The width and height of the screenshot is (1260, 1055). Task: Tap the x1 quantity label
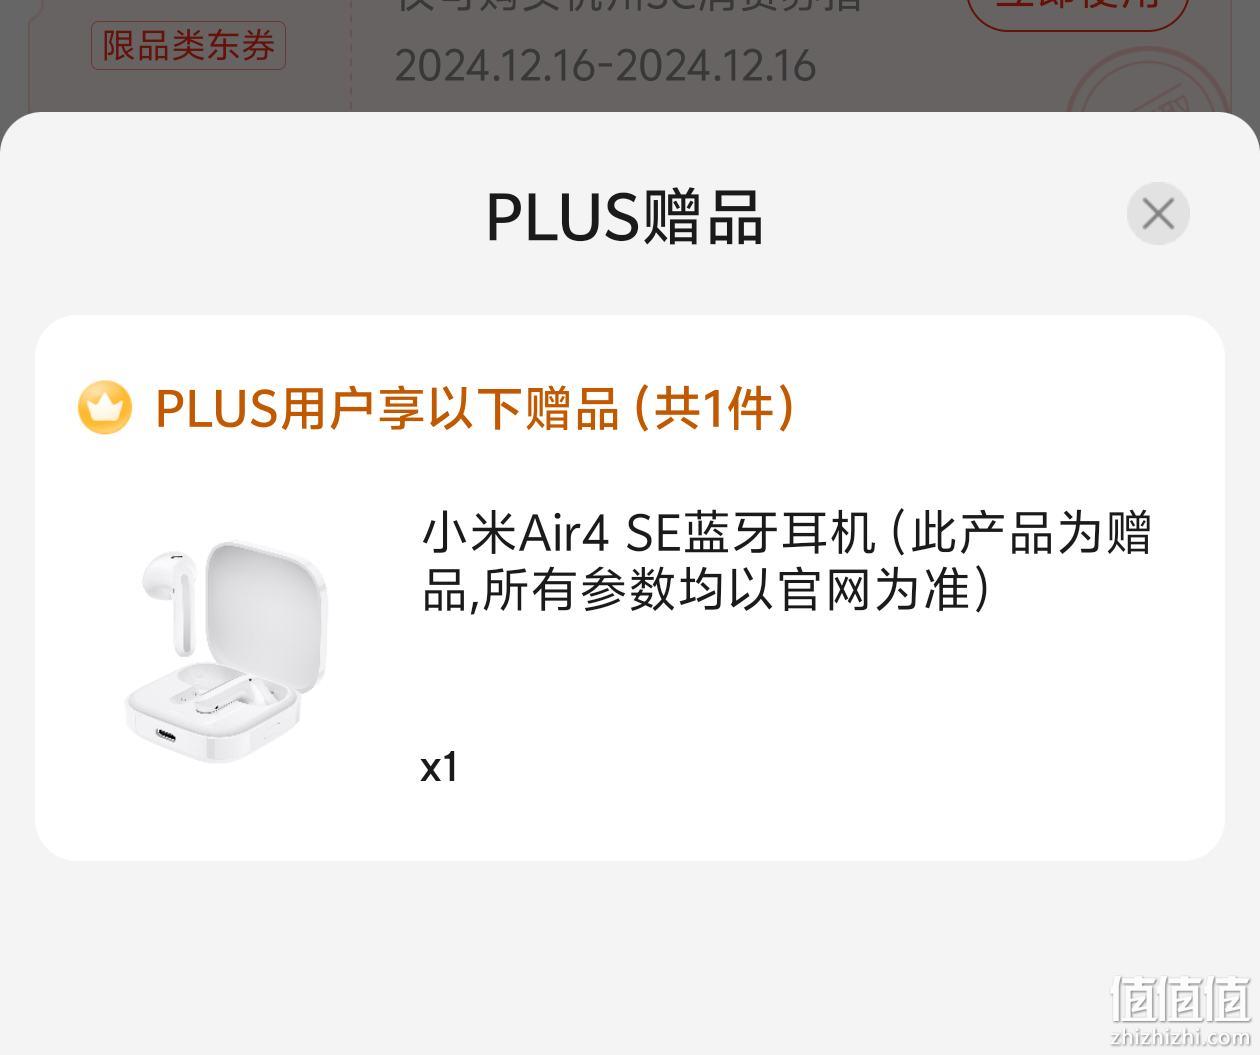pos(439,767)
